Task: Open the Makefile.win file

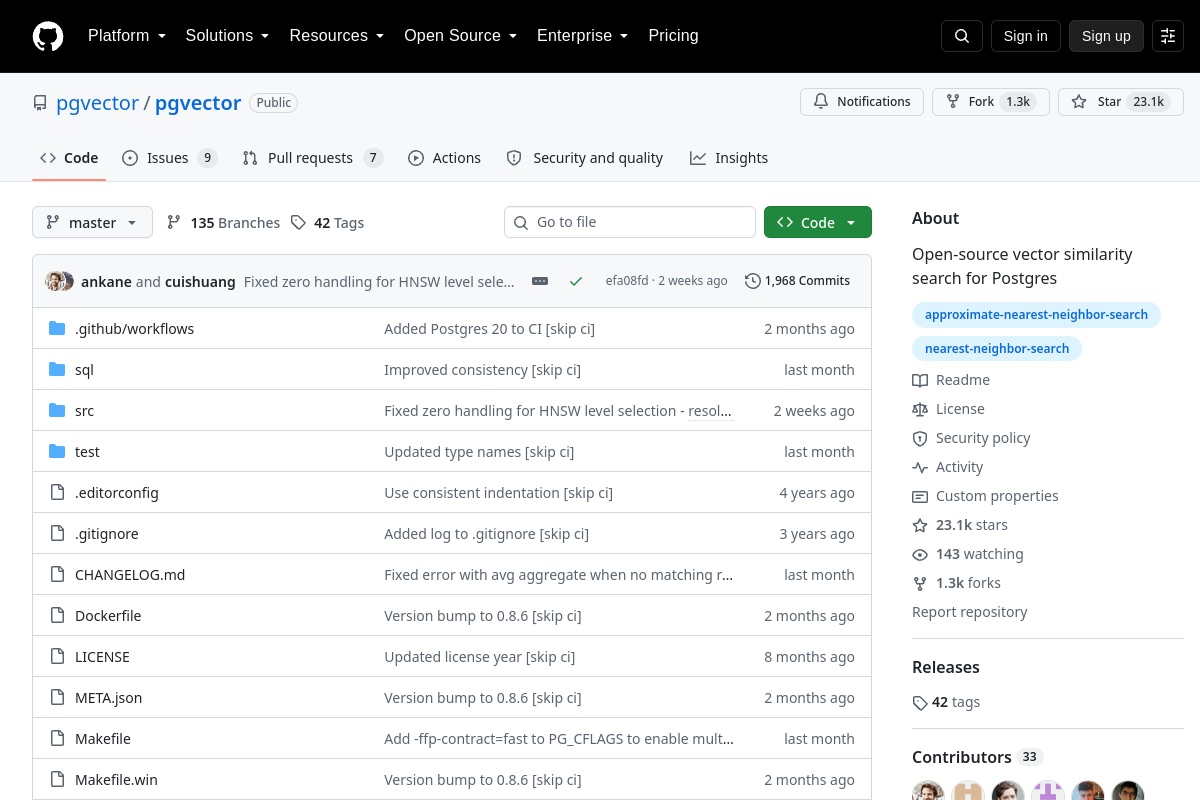Action: (x=116, y=780)
